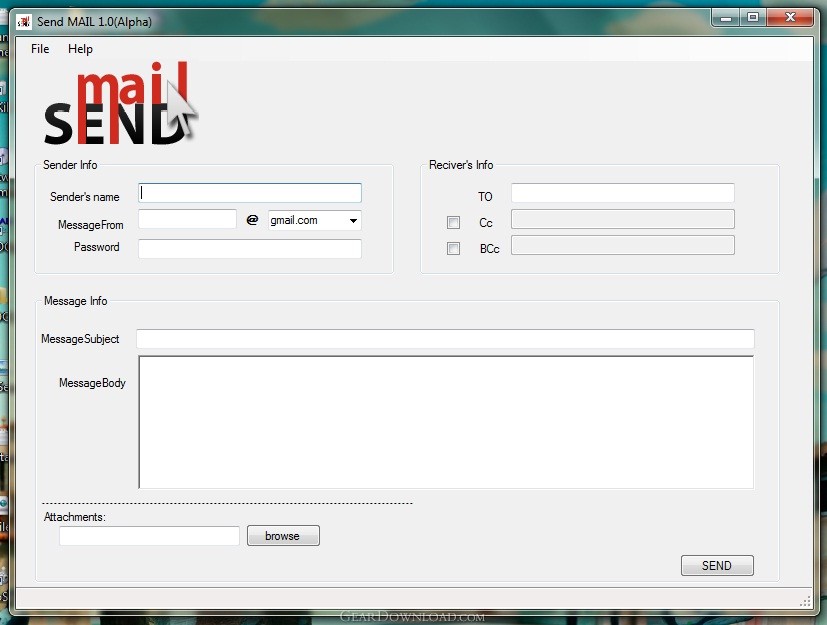Click the Send MAIL title bar app icon
Image resolution: width=827 pixels, height=625 pixels.
[x=24, y=22]
